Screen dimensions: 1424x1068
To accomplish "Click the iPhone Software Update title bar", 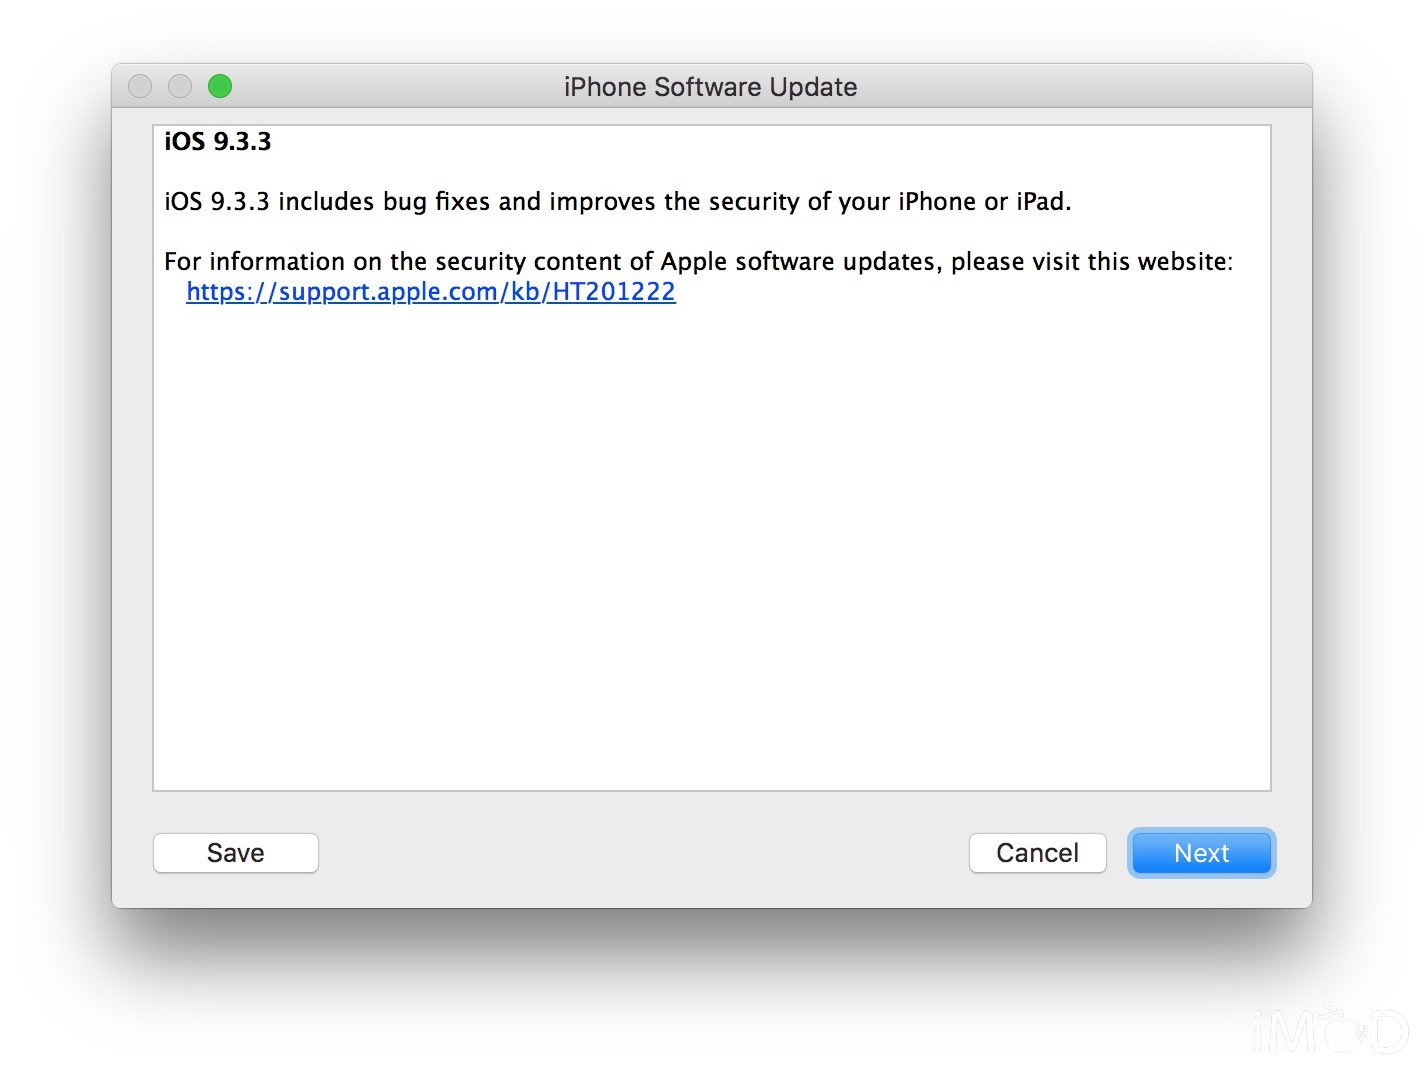I will [711, 87].
